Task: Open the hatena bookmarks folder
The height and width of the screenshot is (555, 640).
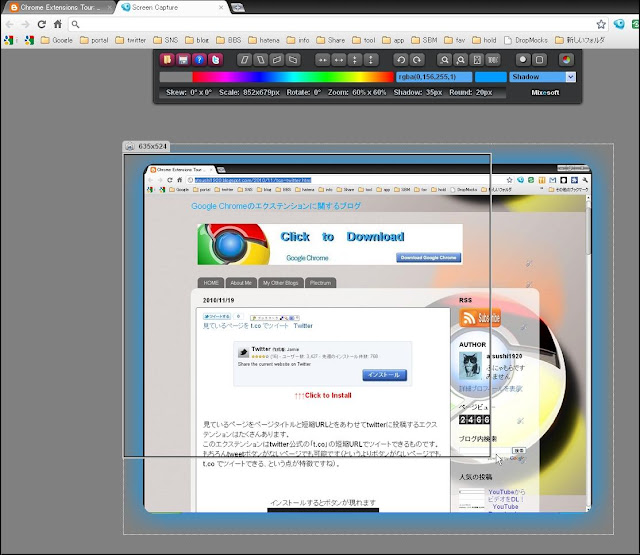Action: pos(264,40)
